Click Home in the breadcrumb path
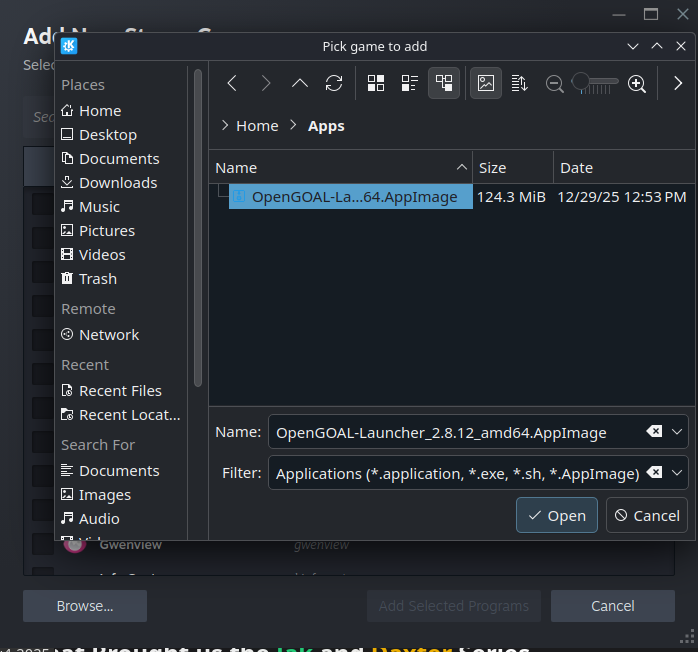 (257, 126)
